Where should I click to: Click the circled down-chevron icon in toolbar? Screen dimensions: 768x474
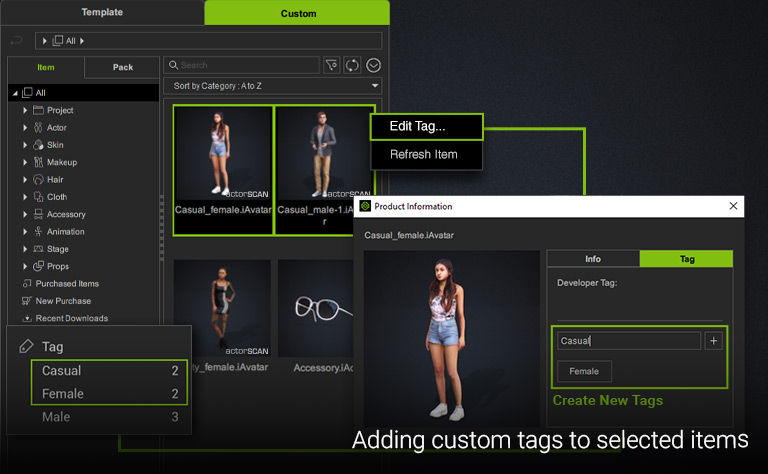(x=373, y=65)
